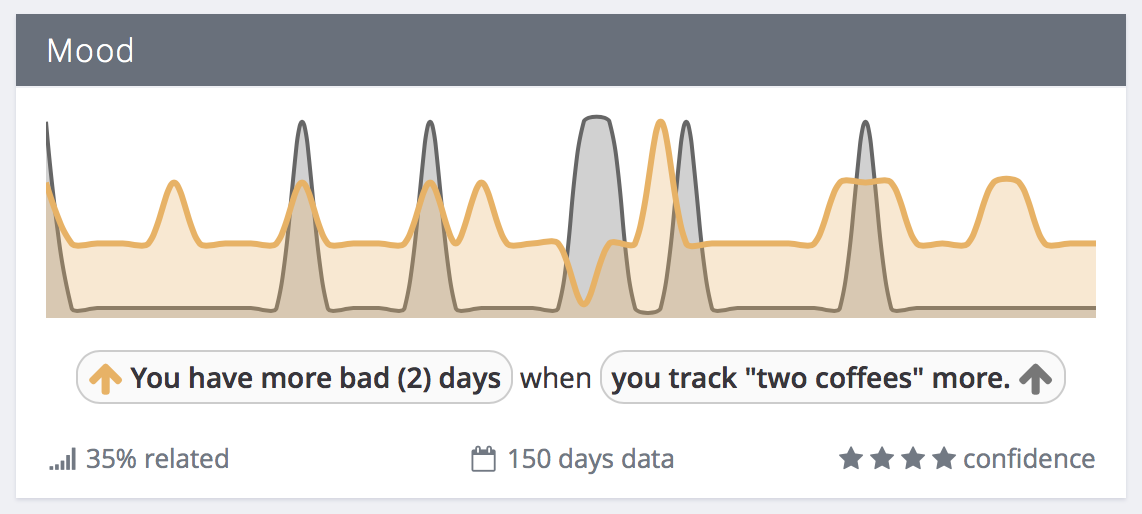This screenshot has width=1142, height=514.
Task: Click the first orange bump on the left
Action: click(174, 185)
